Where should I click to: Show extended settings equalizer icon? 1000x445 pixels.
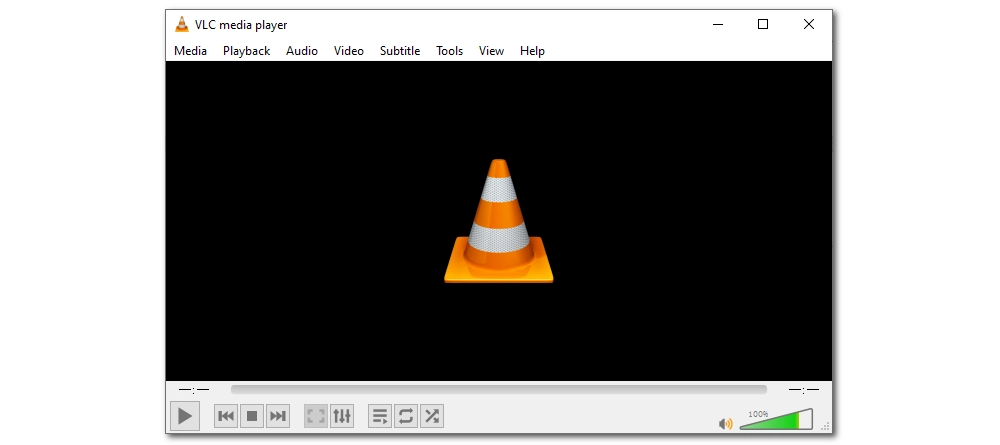[342, 416]
